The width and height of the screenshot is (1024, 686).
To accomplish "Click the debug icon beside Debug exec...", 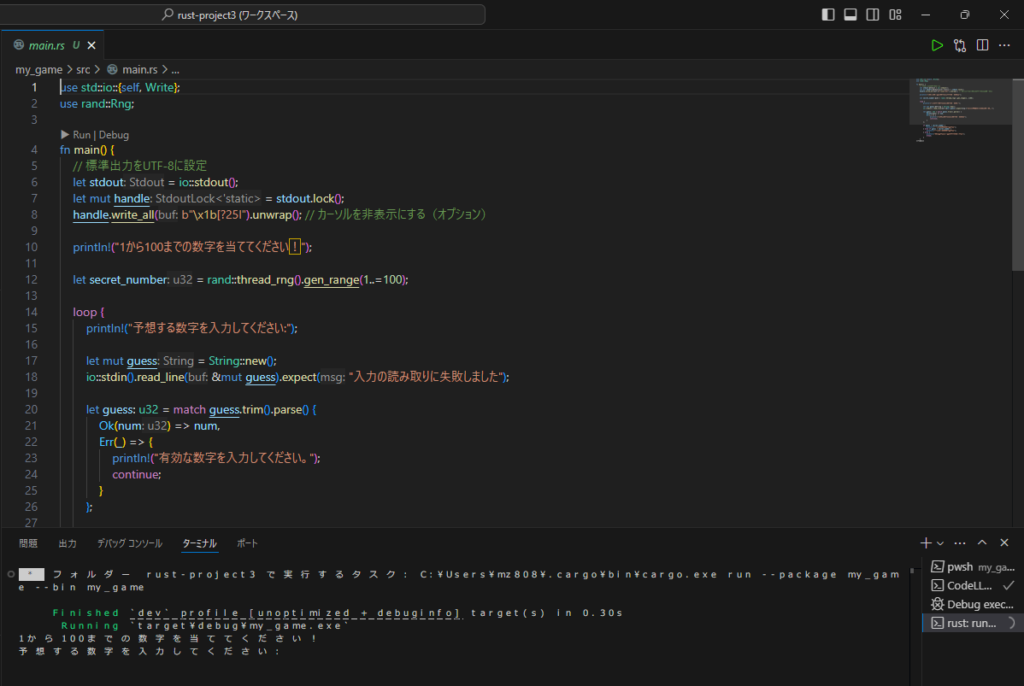I will 937,604.
